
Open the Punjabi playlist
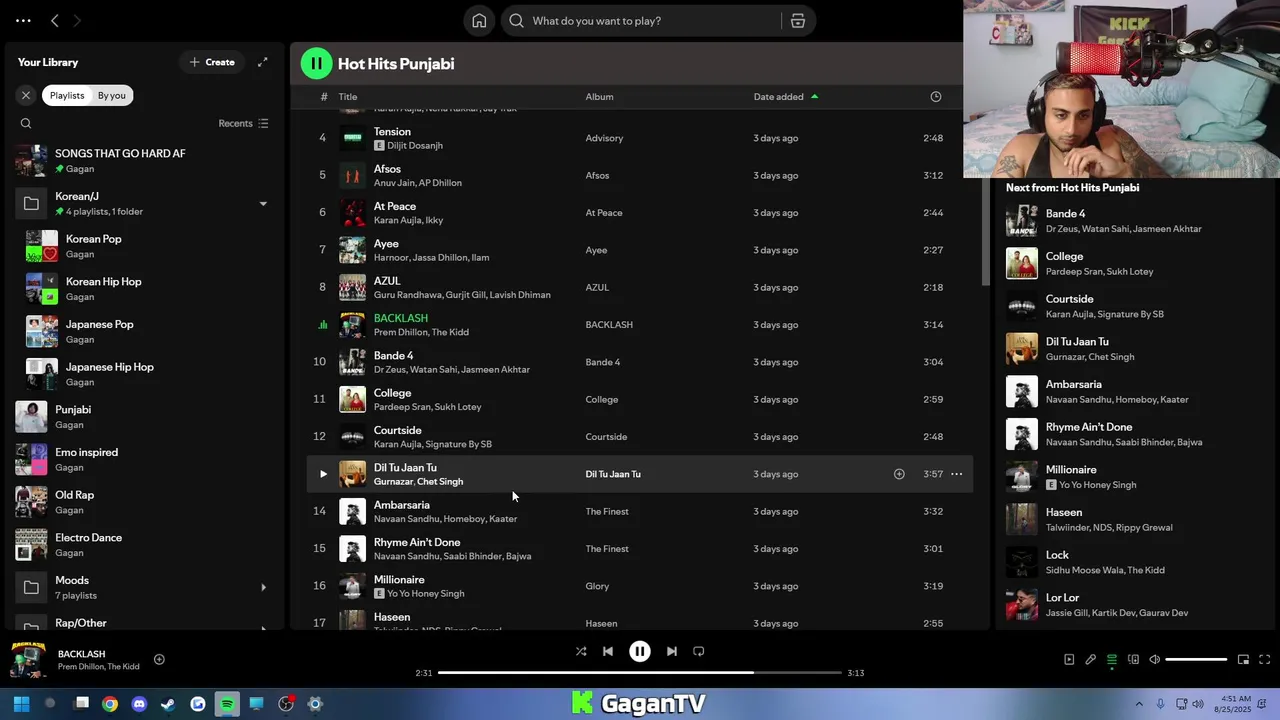[144, 417]
